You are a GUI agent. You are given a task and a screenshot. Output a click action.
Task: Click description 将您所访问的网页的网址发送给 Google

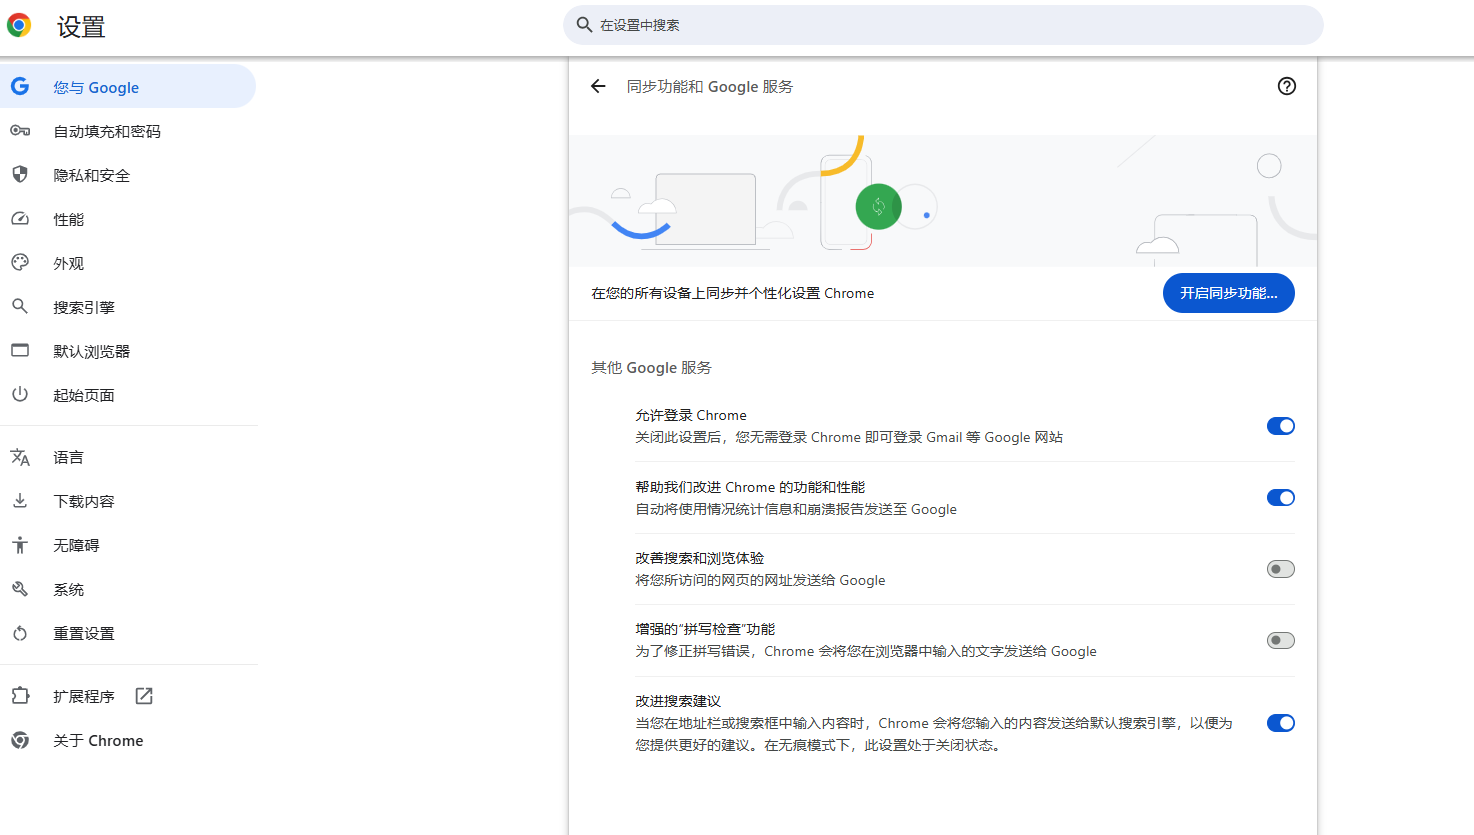coord(760,580)
